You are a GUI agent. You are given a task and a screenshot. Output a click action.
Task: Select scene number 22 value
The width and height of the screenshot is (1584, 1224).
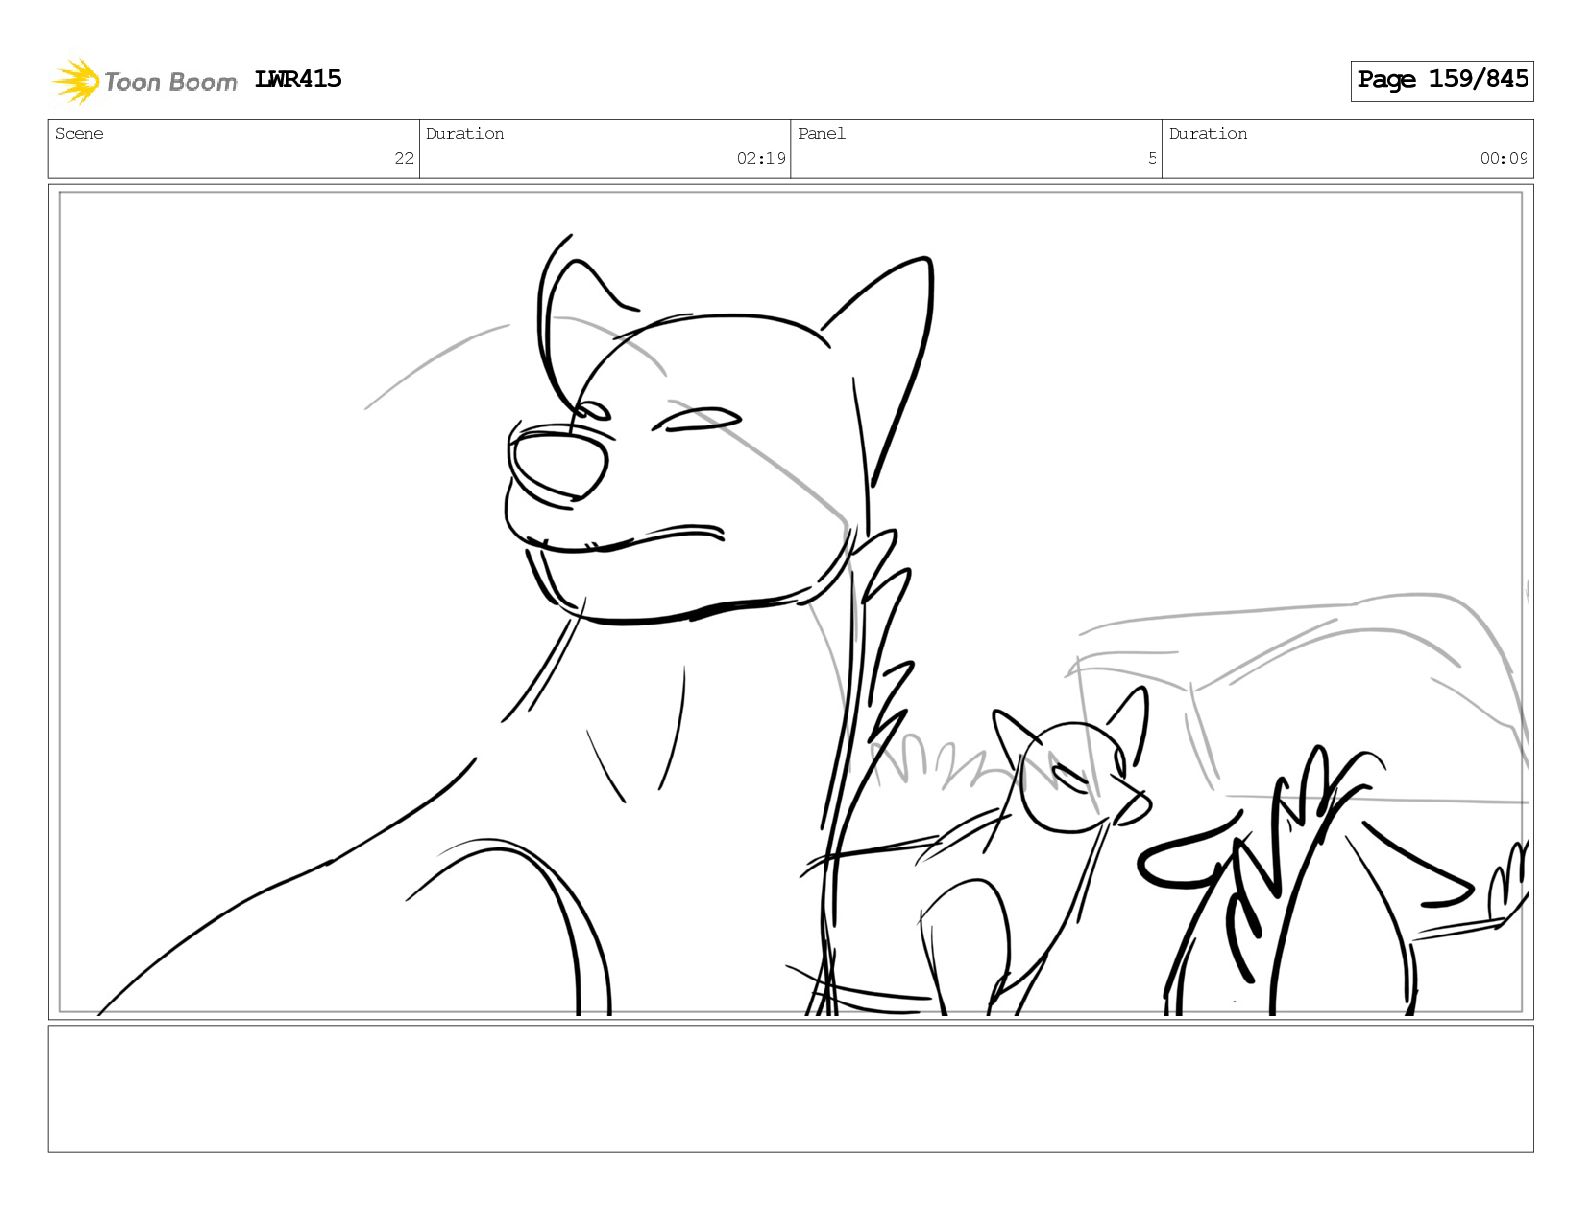404,158
